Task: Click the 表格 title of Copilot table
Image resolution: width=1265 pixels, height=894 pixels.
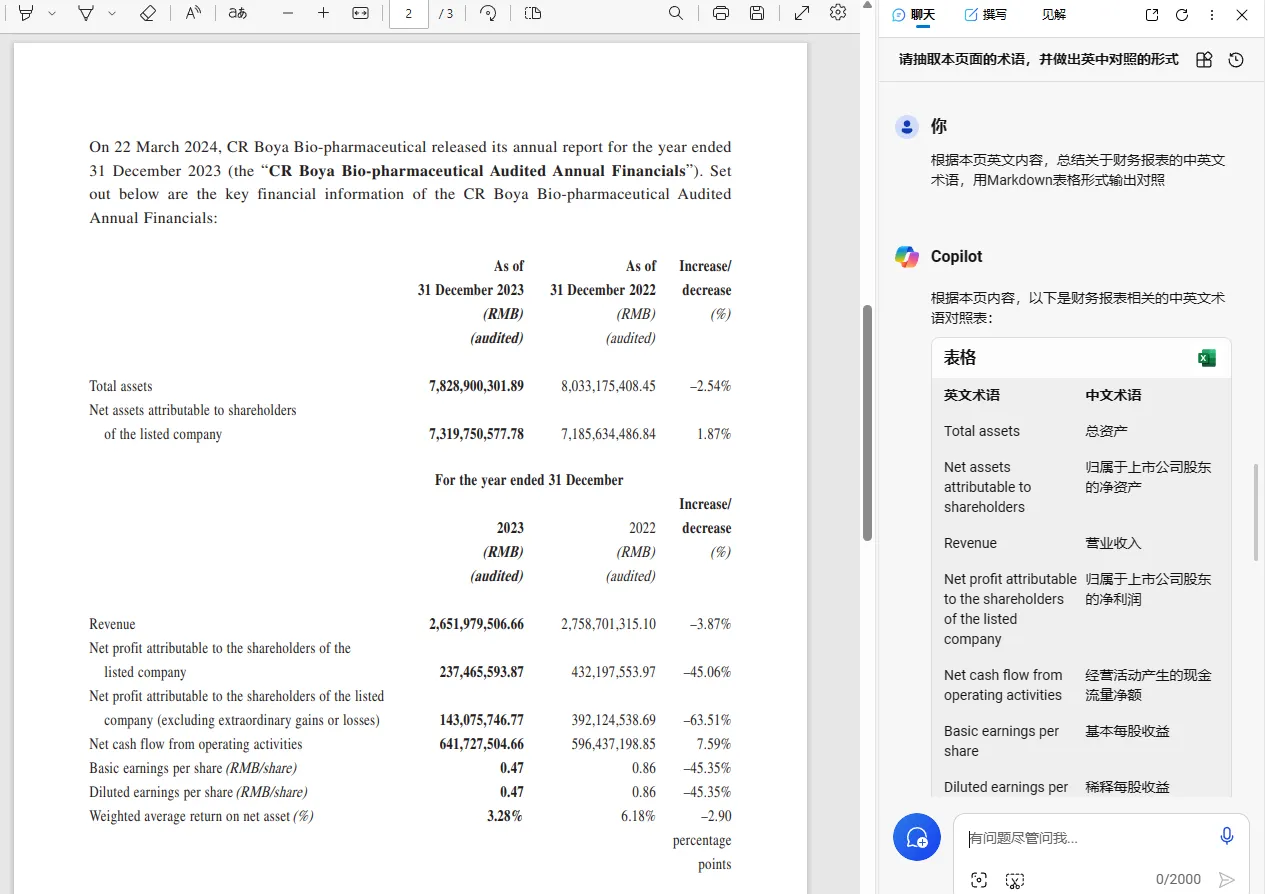Action: [x=960, y=358]
